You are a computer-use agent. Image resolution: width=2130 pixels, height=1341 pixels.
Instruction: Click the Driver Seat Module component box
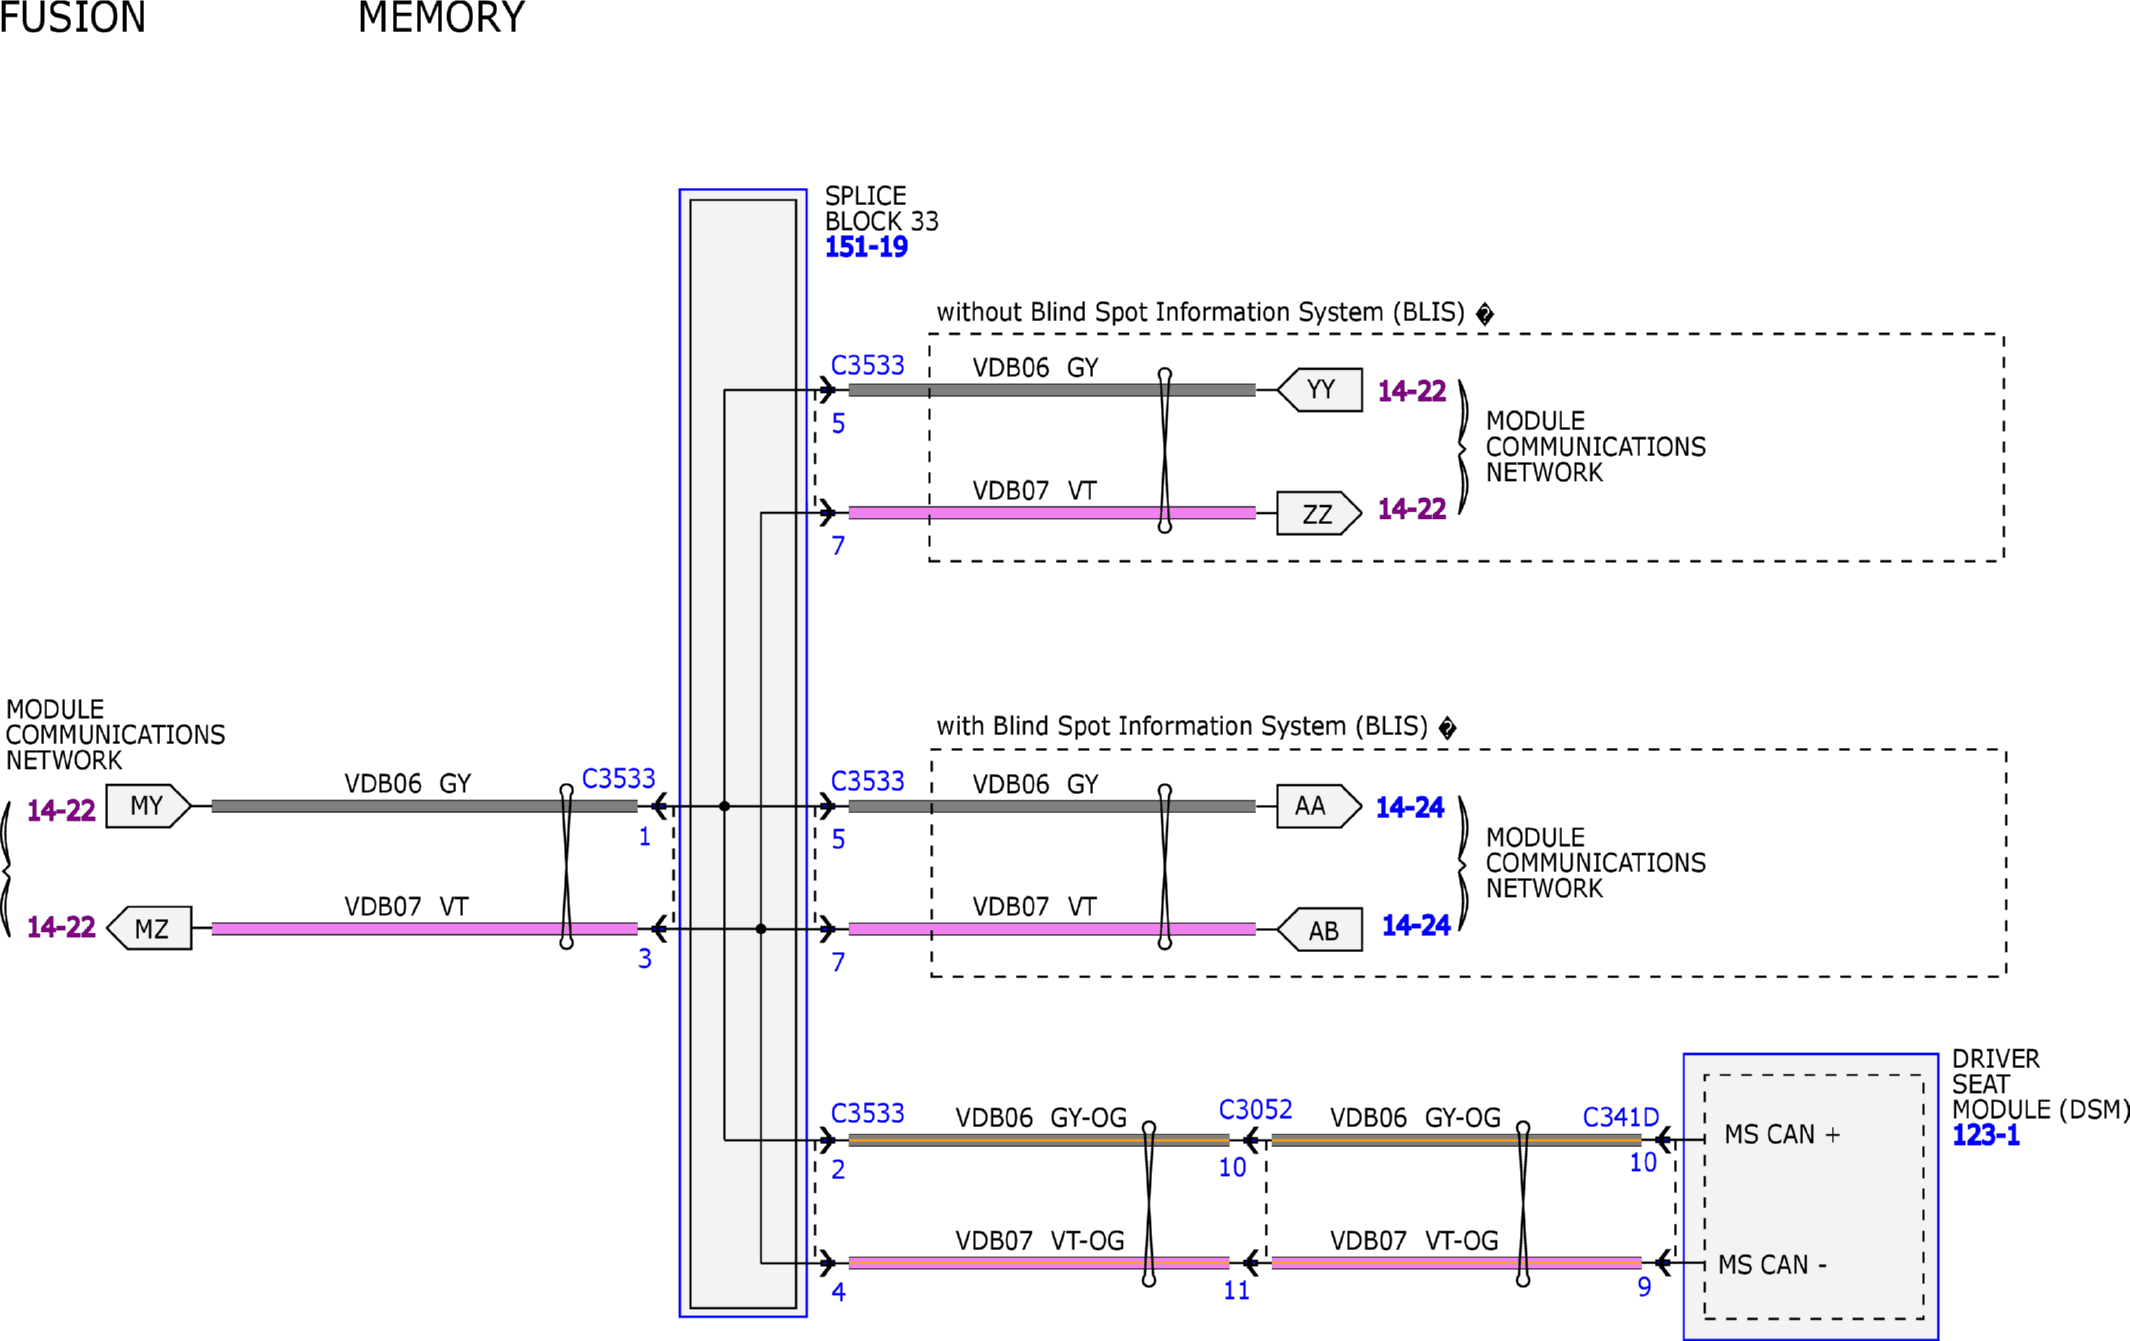click(x=1811, y=1197)
